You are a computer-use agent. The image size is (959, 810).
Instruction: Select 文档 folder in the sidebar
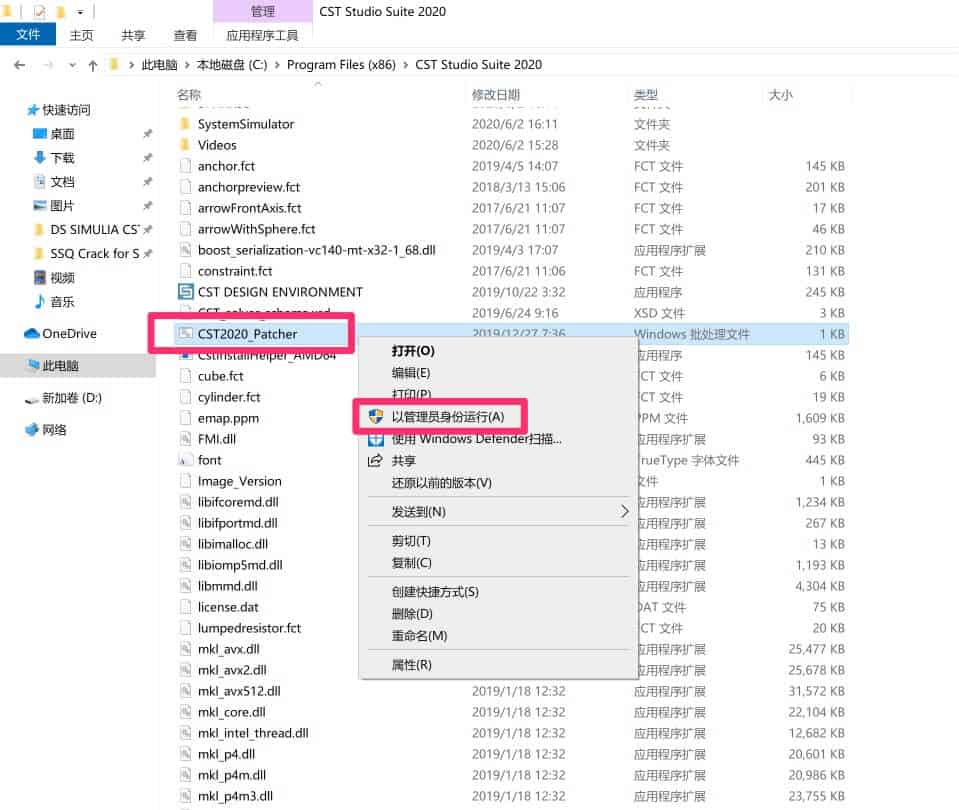tap(62, 182)
